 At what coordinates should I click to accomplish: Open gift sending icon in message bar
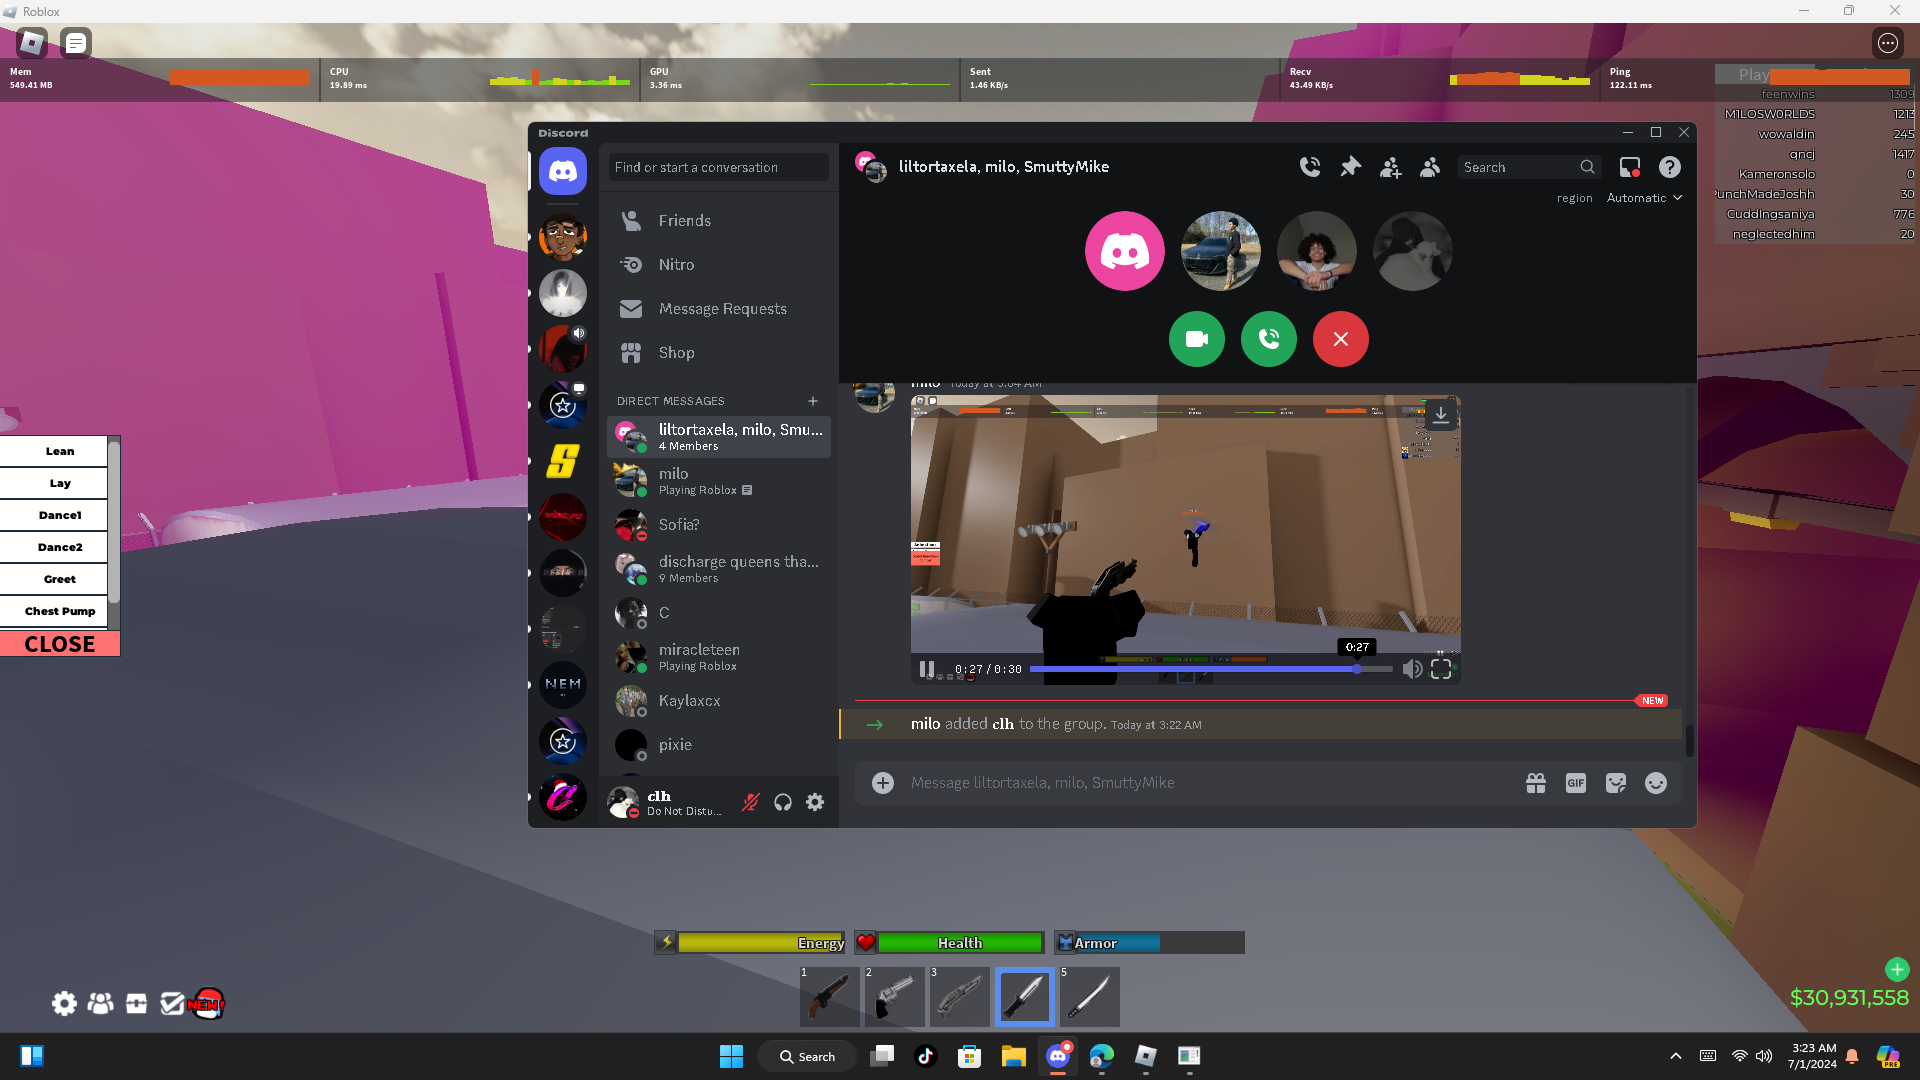click(1536, 783)
